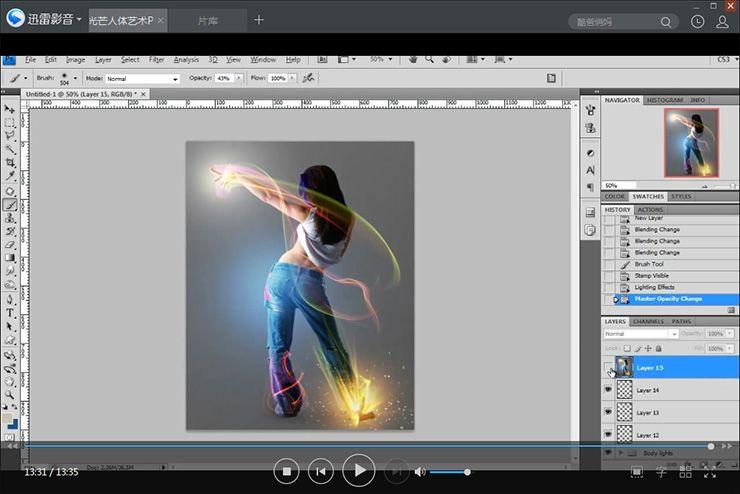
Task: Select the Healing Brush tool
Action: click(x=9, y=191)
